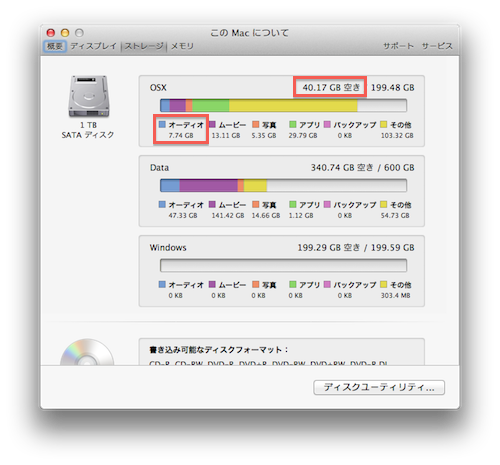The image size is (500, 465).
Task: Click the 141.42 GB movie value
Action: [228, 215]
